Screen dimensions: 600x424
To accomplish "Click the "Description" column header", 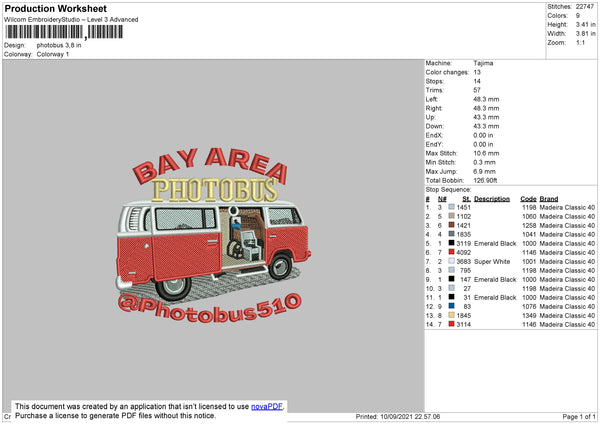I will tap(492, 199).
